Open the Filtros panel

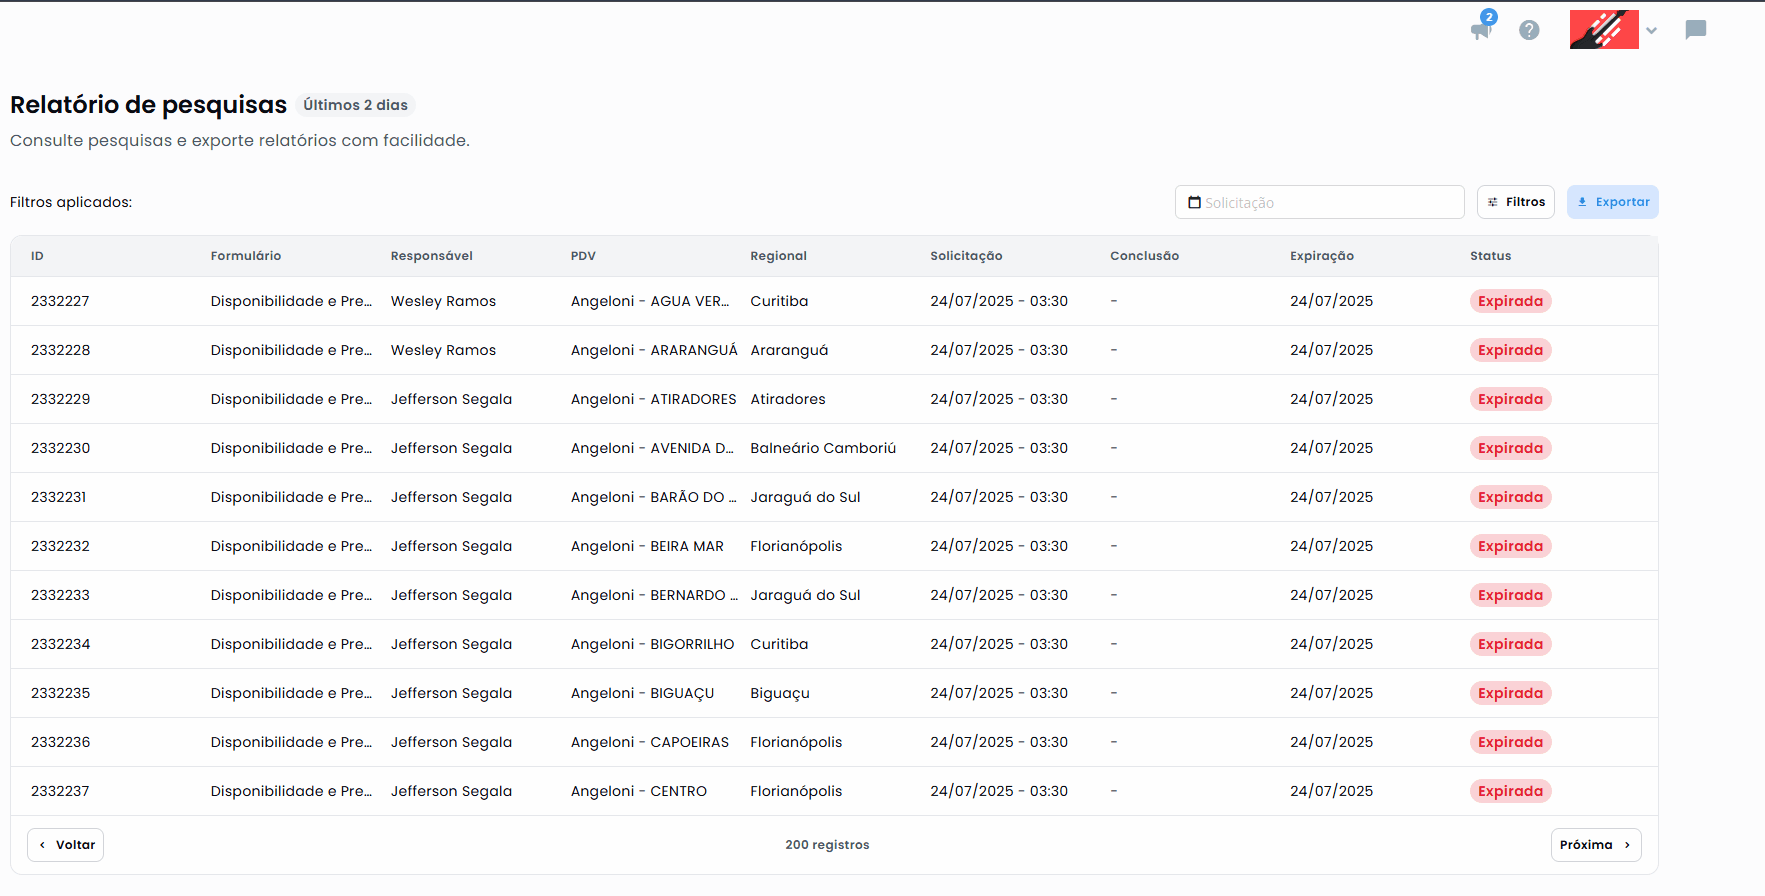point(1515,202)
